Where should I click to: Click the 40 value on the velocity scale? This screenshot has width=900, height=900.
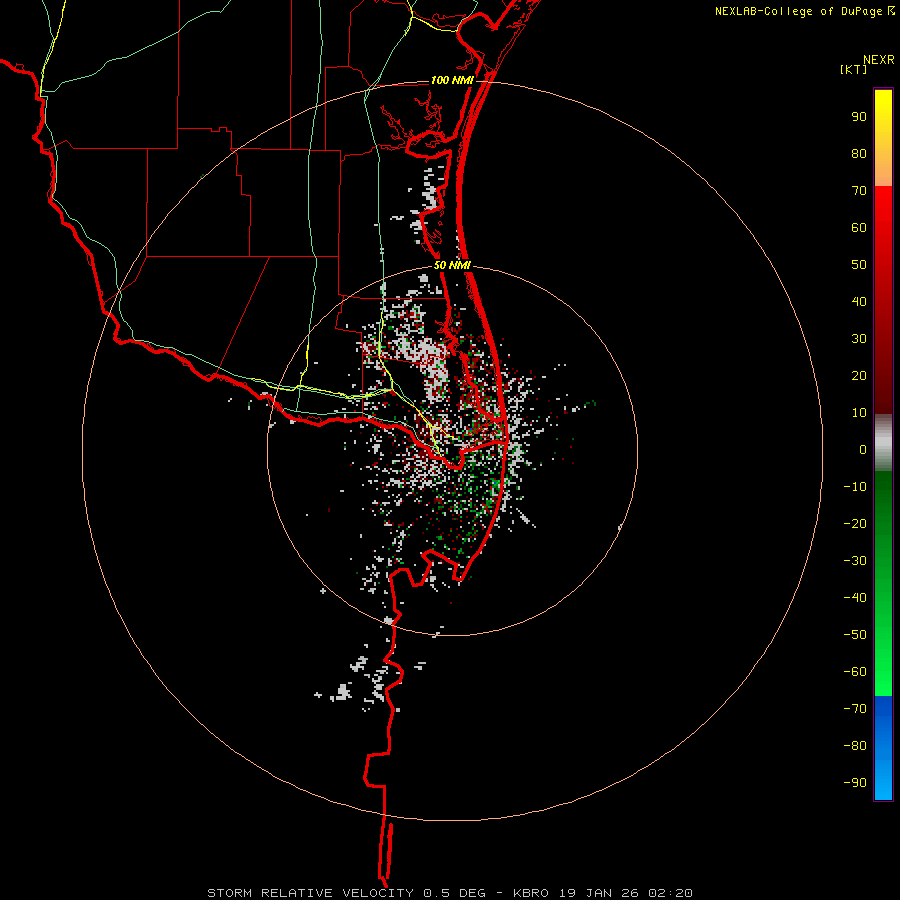click(859, 302)
